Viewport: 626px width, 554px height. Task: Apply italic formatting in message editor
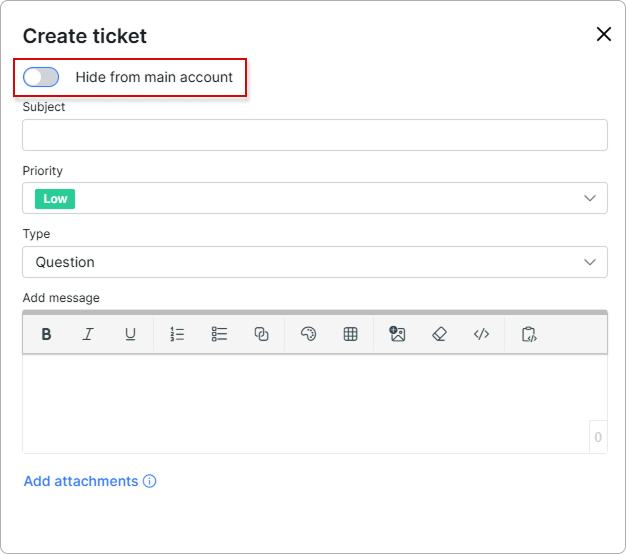tap(88, 334)
